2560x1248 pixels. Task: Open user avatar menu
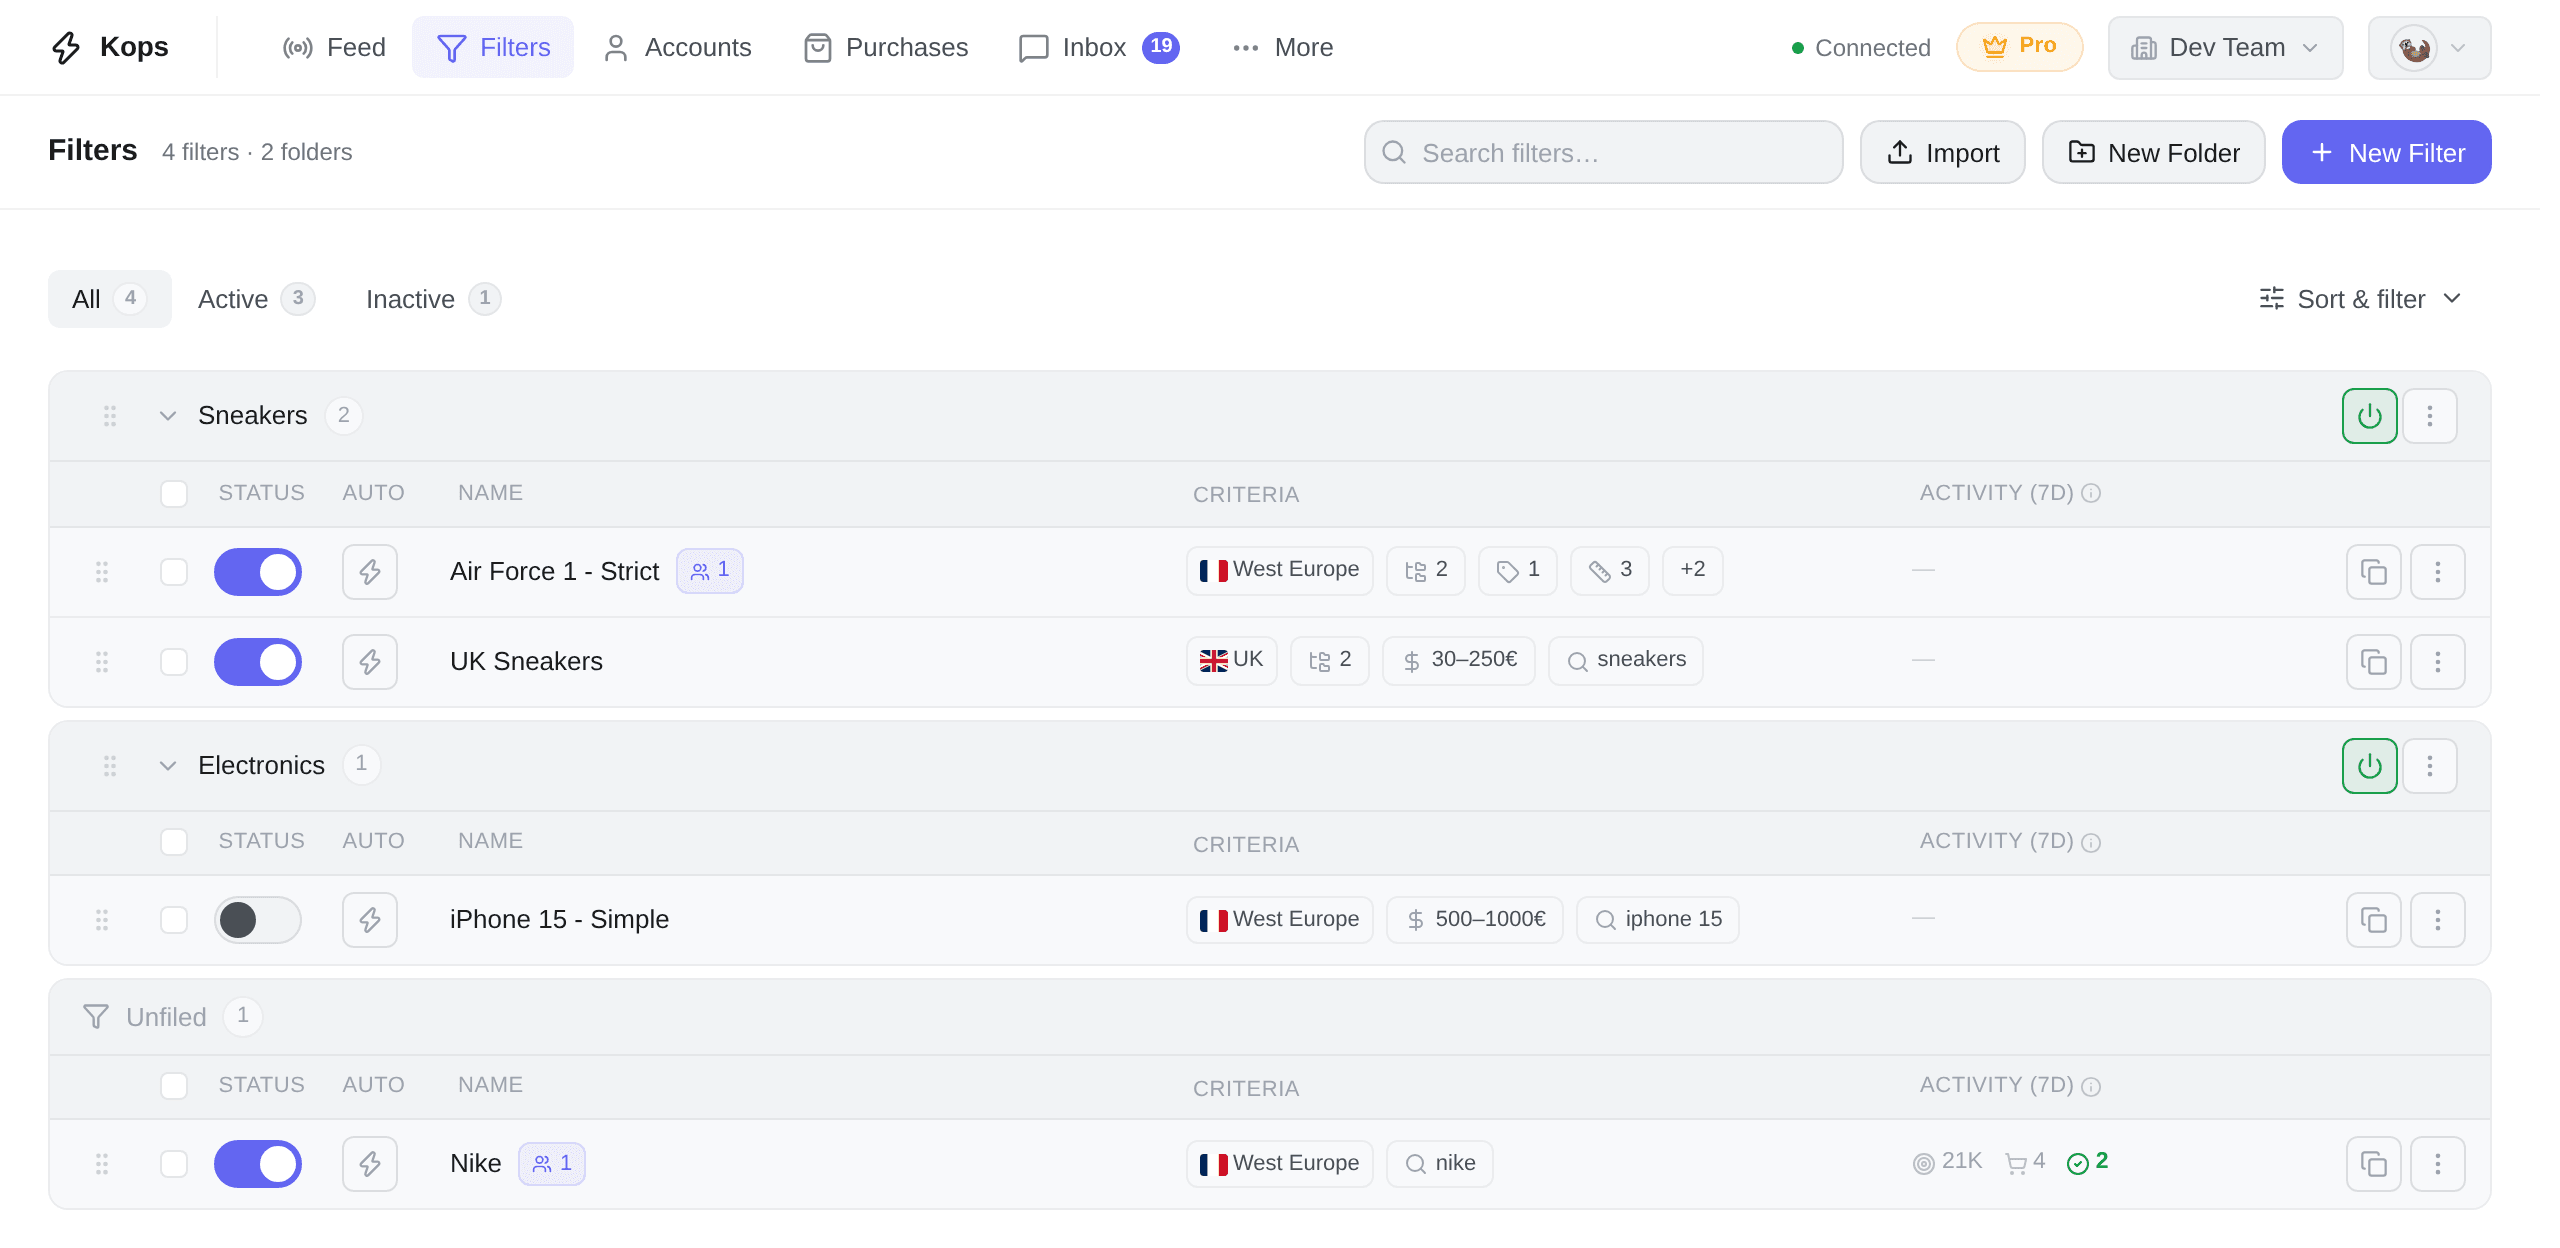pyautogui.click(x=2429, y=48)
